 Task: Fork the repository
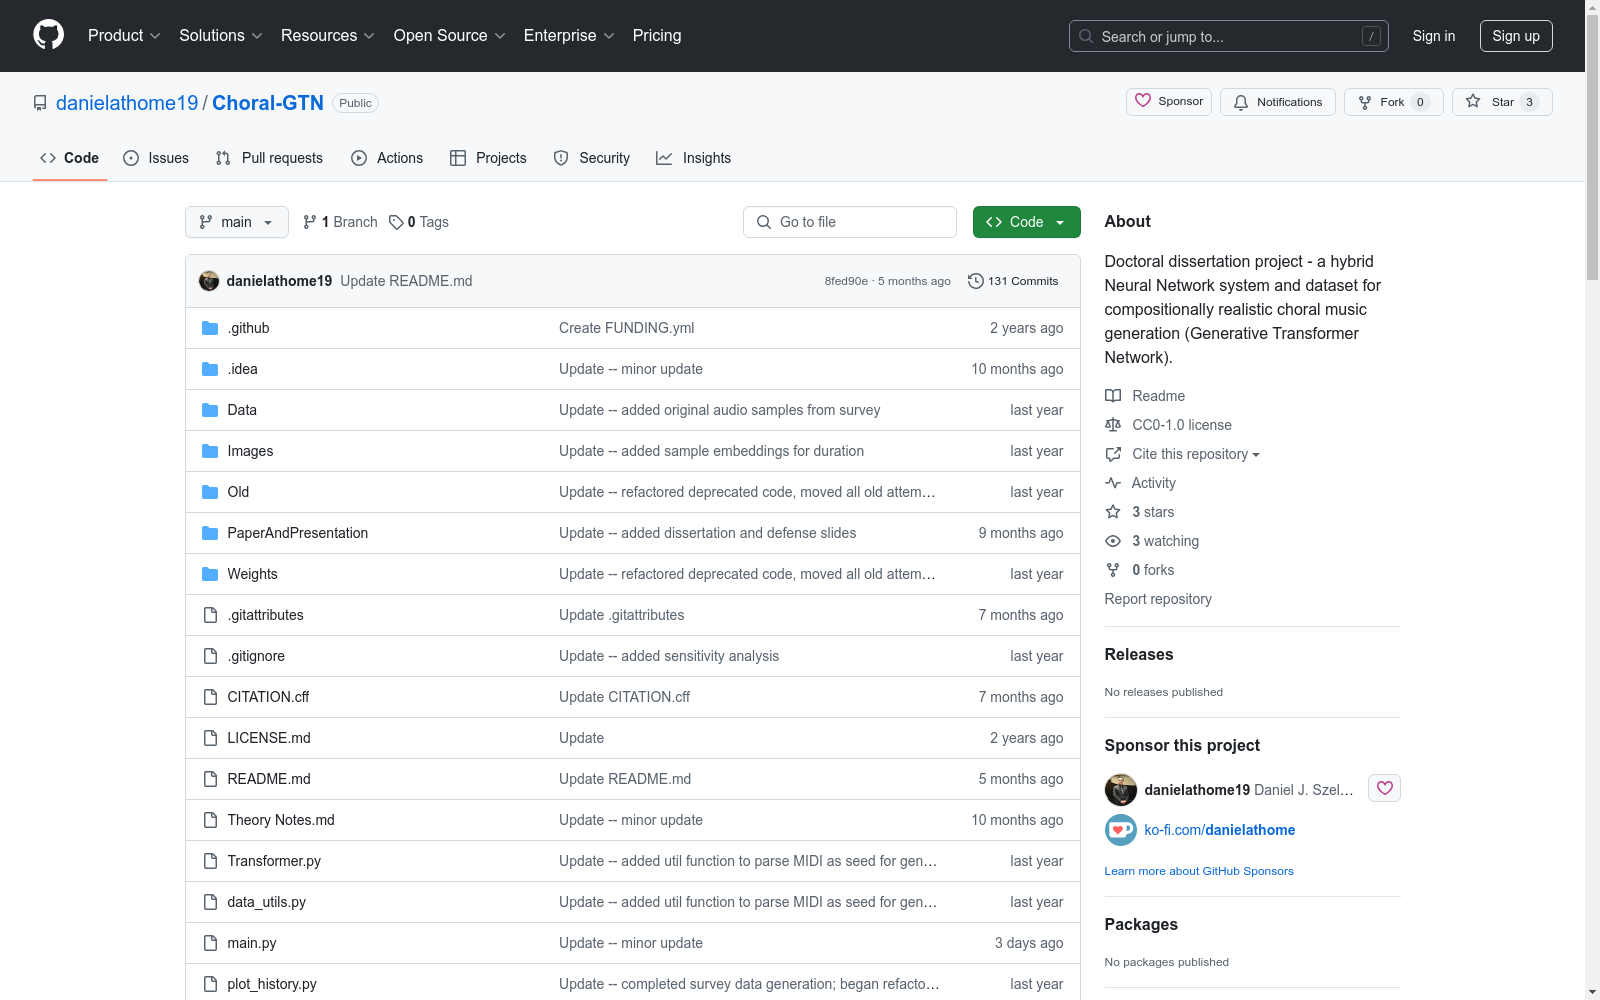click(x=1394, y=102)
